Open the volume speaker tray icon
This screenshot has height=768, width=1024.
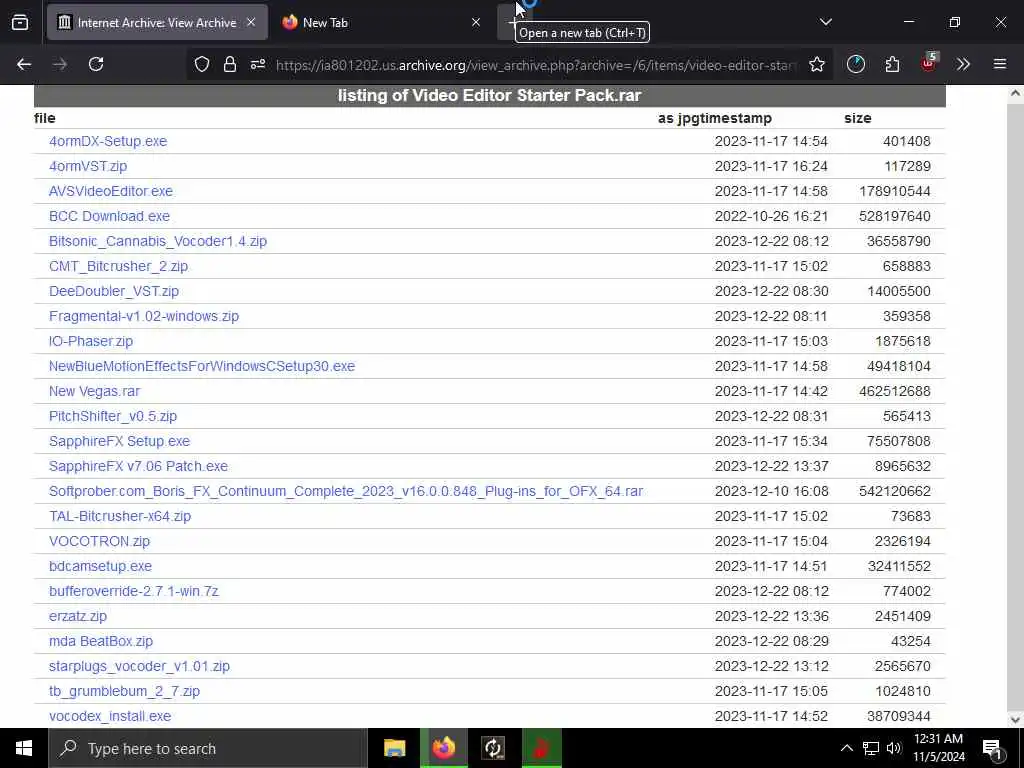894,748
